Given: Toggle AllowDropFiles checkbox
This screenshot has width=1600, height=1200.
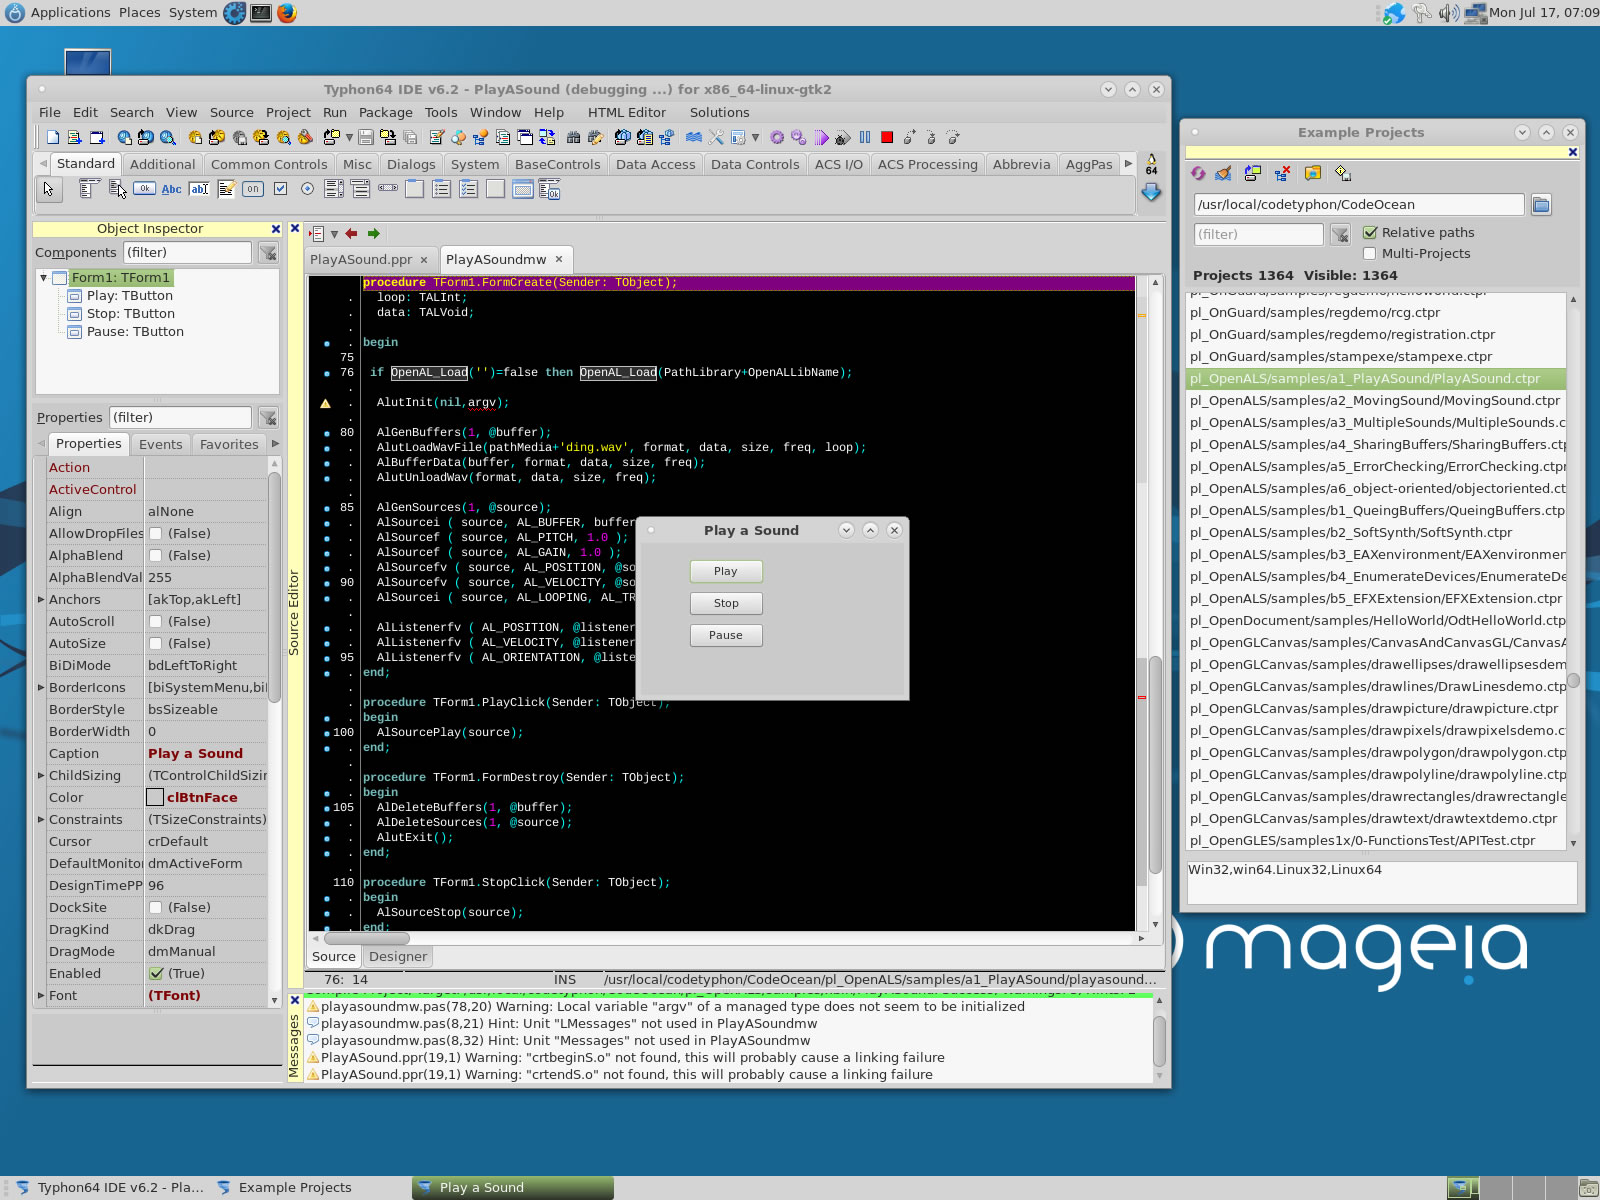Looking at the screenshot, I should click(x=156, y=534).
